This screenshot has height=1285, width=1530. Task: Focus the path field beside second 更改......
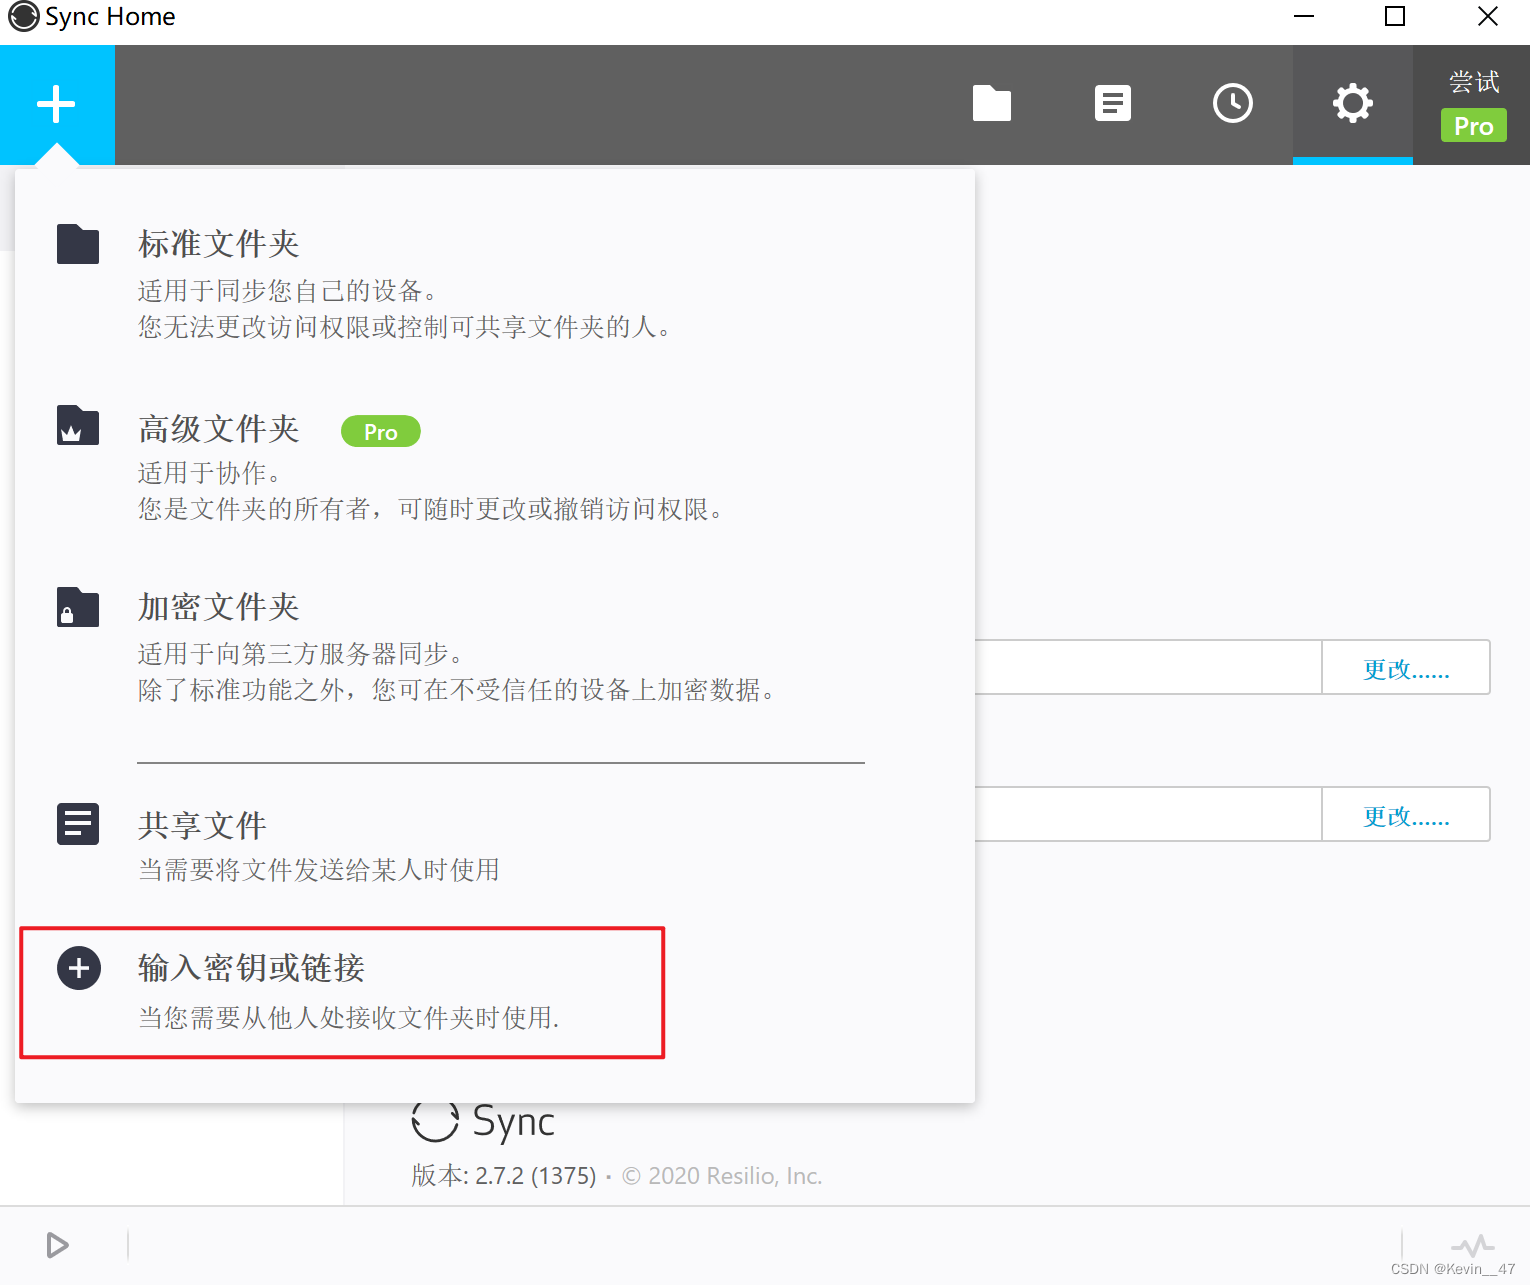coord(1147,815)
